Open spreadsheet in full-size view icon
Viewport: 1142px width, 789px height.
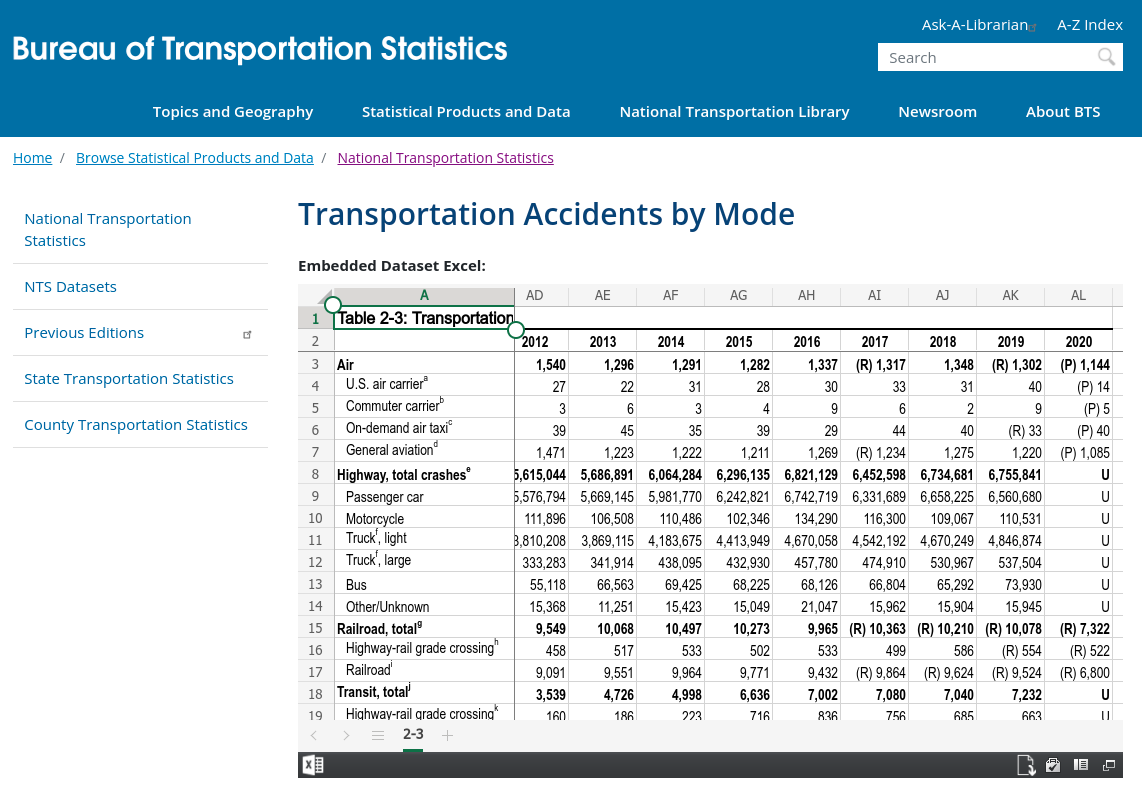pos(1108,765)
